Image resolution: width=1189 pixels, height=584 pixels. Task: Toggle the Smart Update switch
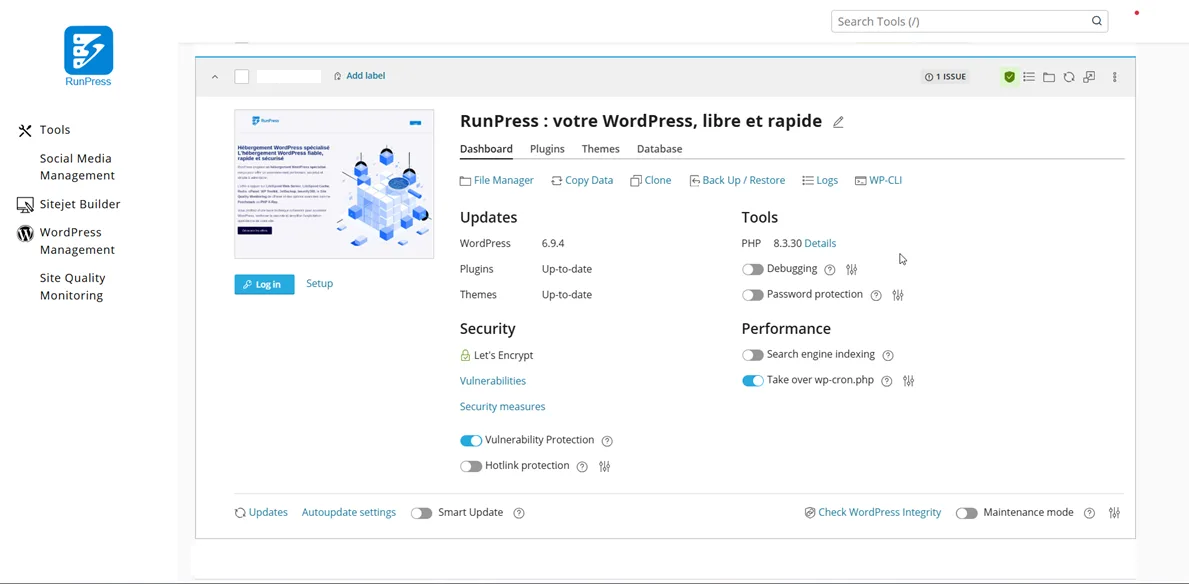422,513
